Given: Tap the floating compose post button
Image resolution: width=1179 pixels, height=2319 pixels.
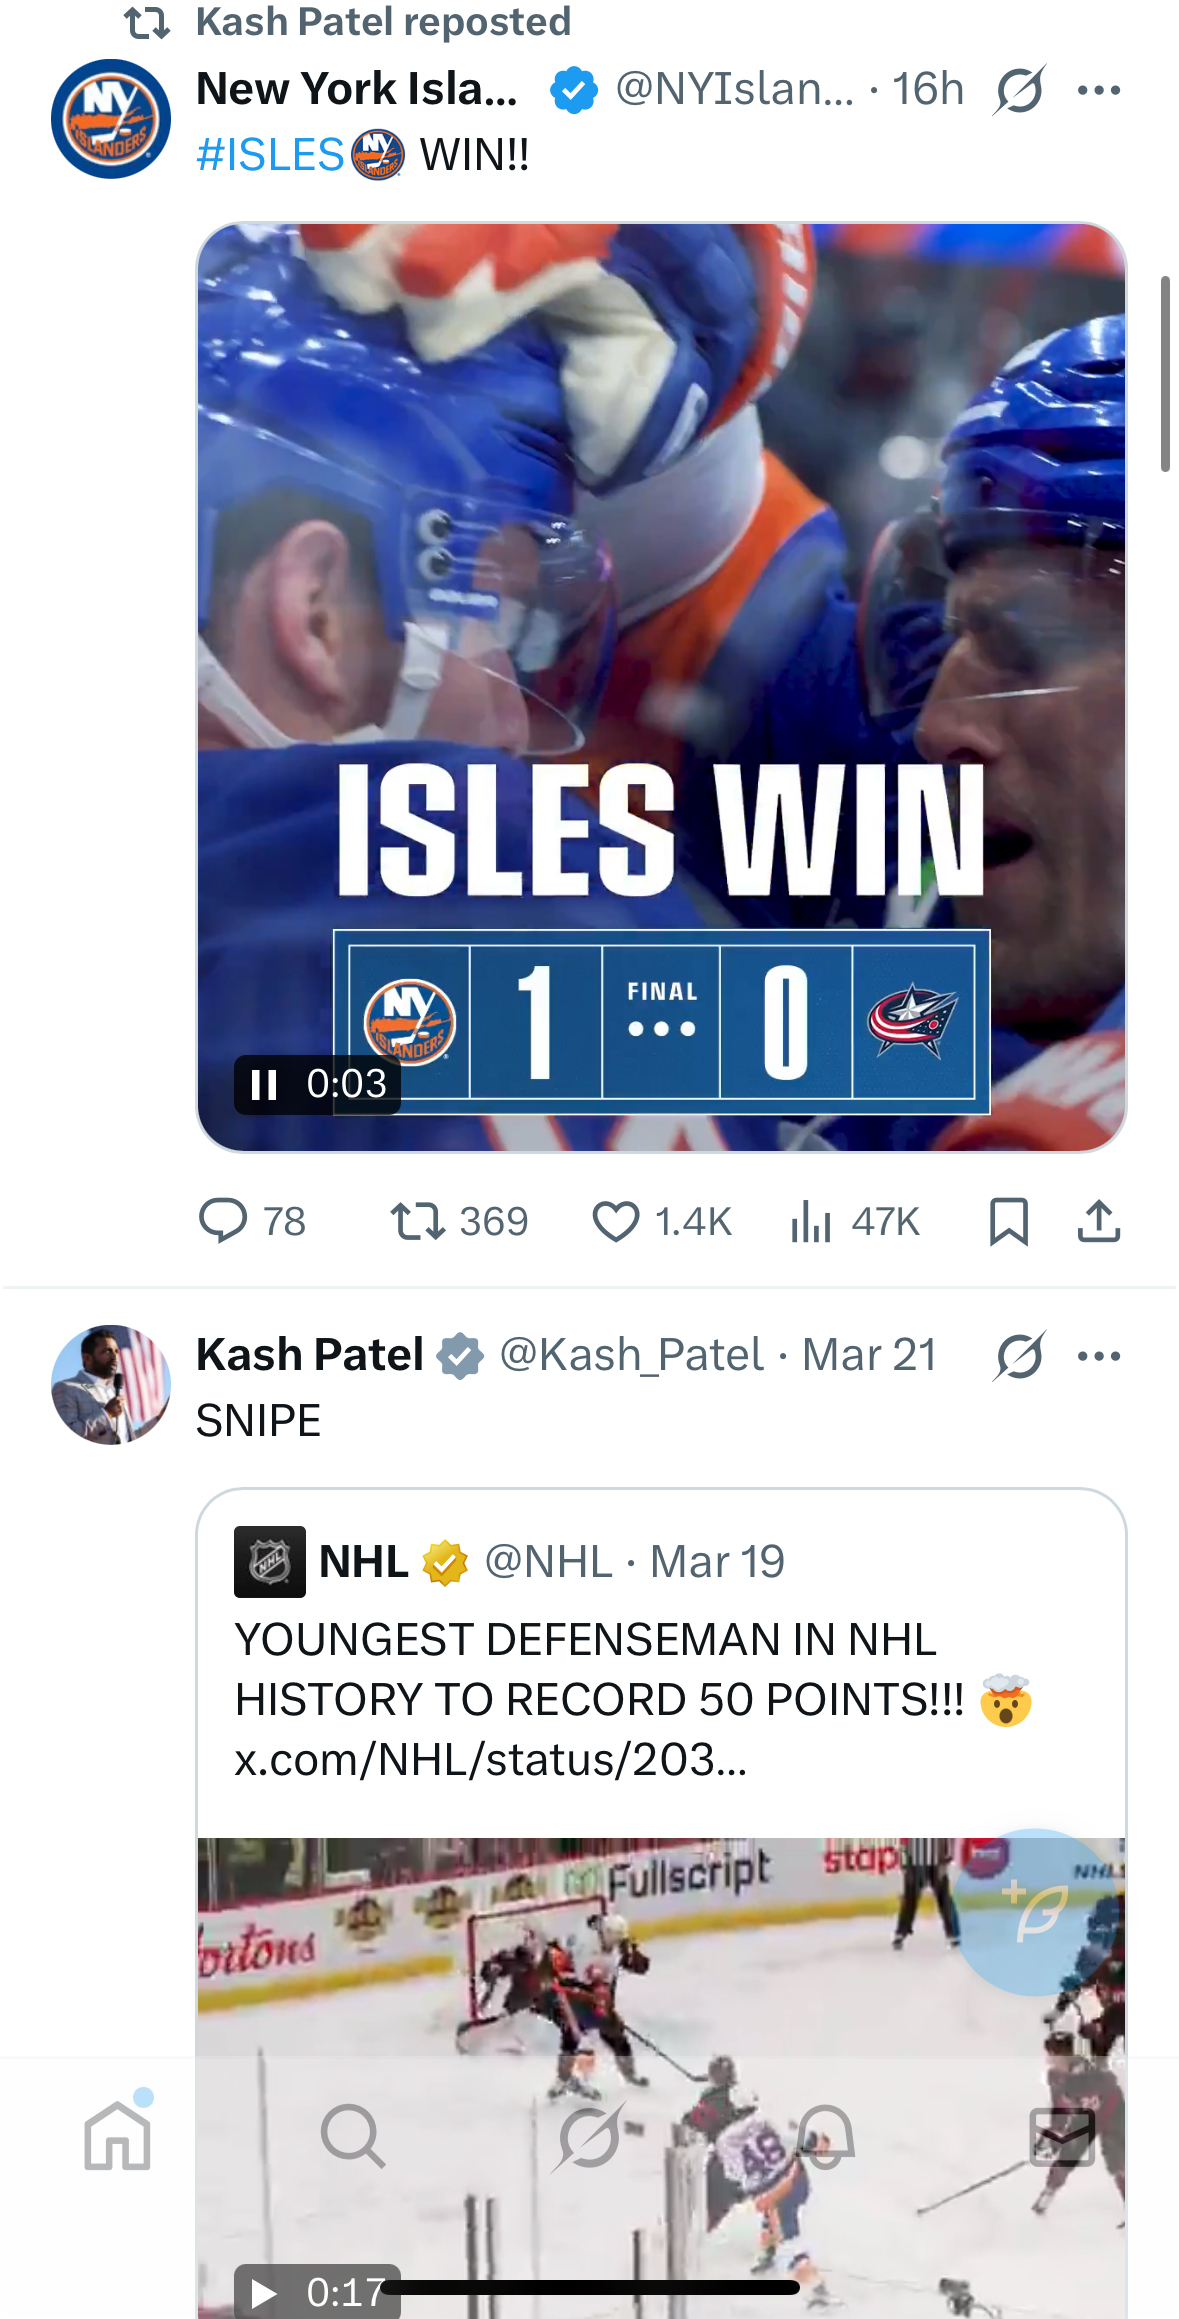Looking at the screenshot, I should (x=1036, y=1911).
